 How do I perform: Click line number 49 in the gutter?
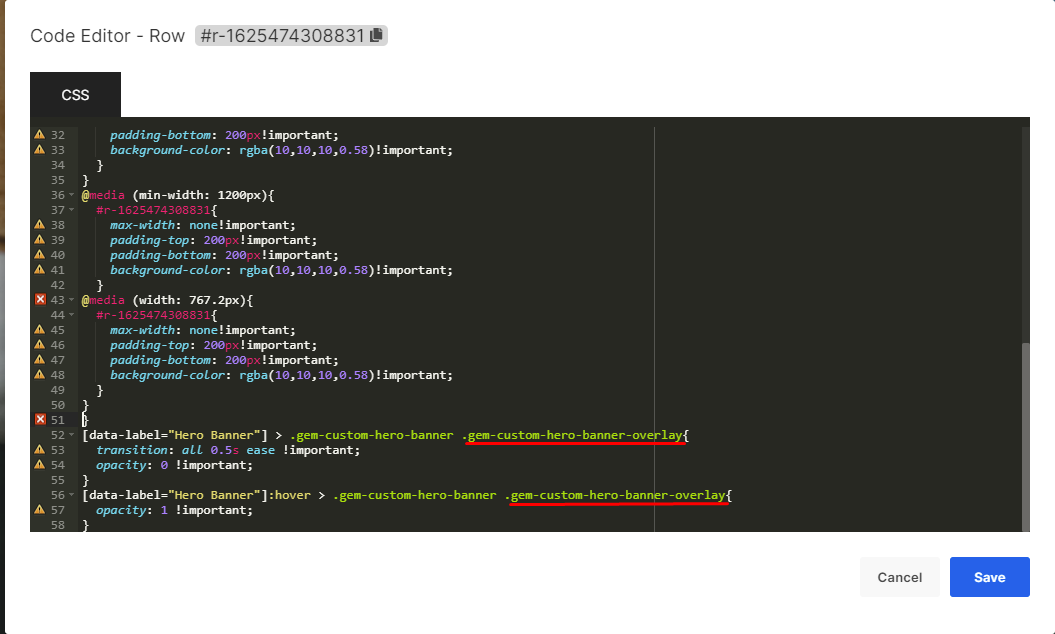point(58,390)
